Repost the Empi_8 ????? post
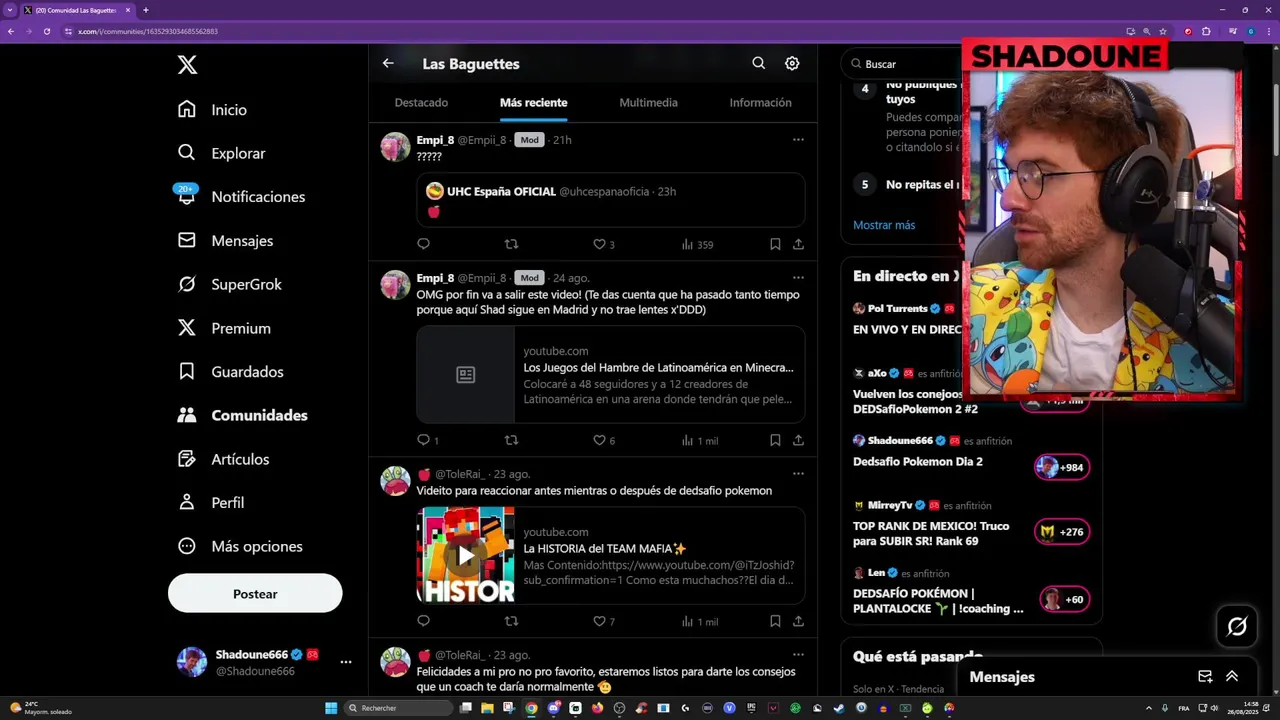1280x720 pixels. point(511,244)
